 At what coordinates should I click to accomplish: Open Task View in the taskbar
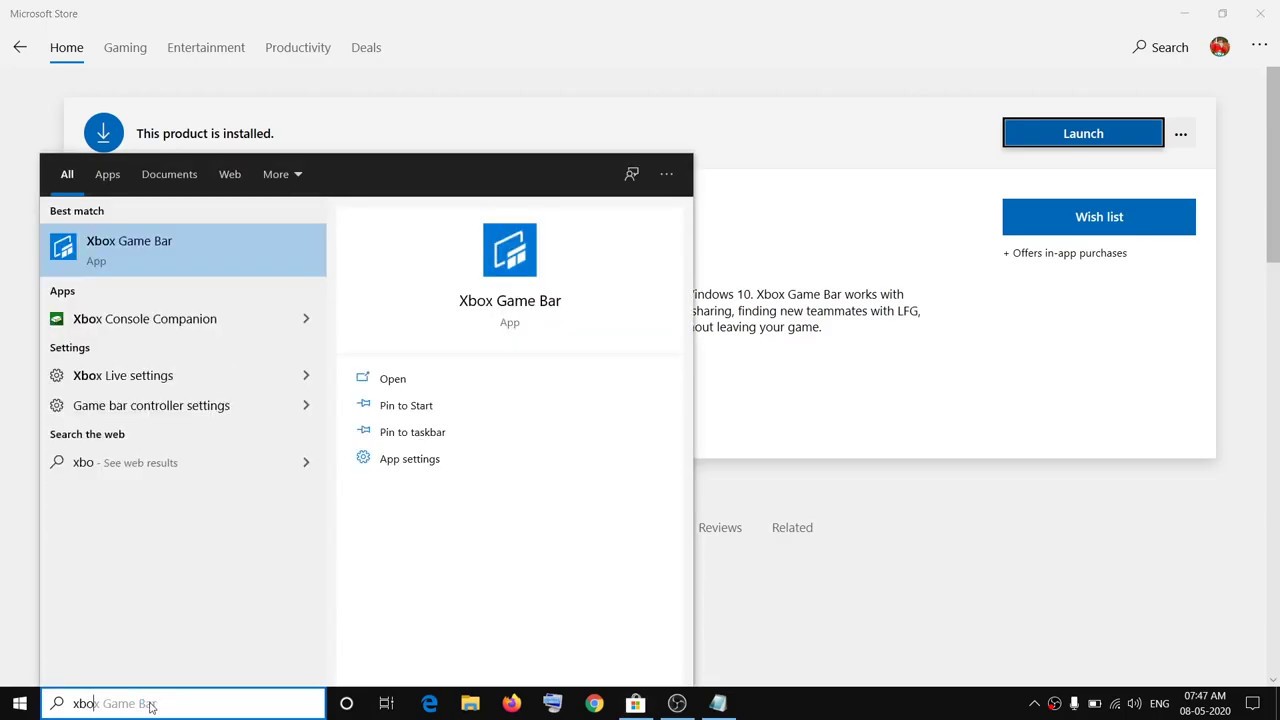coord(386,704)
